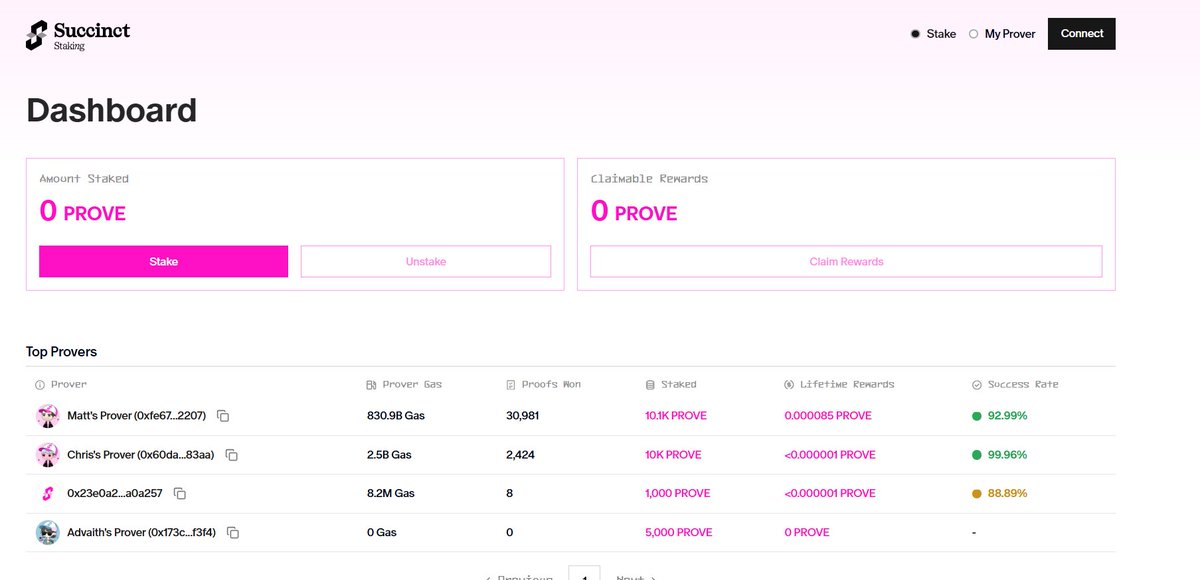Click the 2,424 proofs won value

520,455
